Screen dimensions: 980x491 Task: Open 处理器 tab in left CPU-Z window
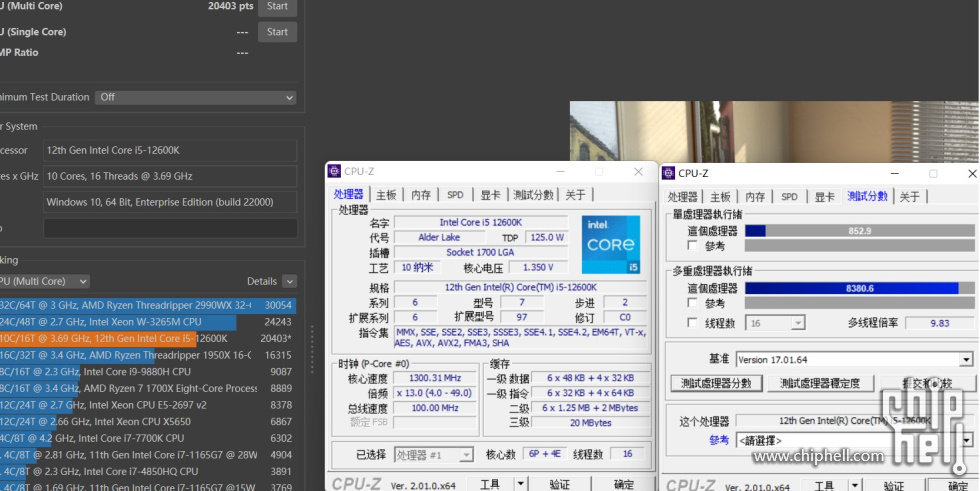point(348,194)
